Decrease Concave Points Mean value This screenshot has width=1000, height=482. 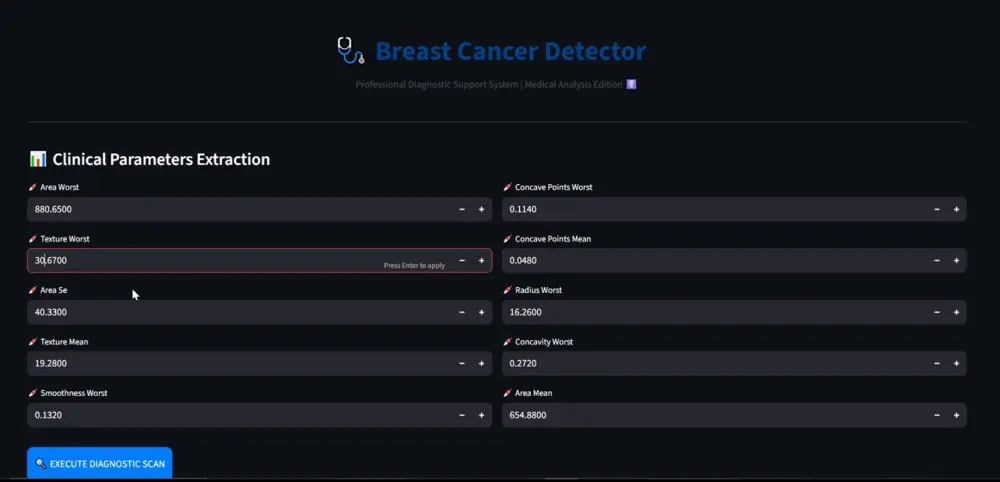tap(937, 261)
